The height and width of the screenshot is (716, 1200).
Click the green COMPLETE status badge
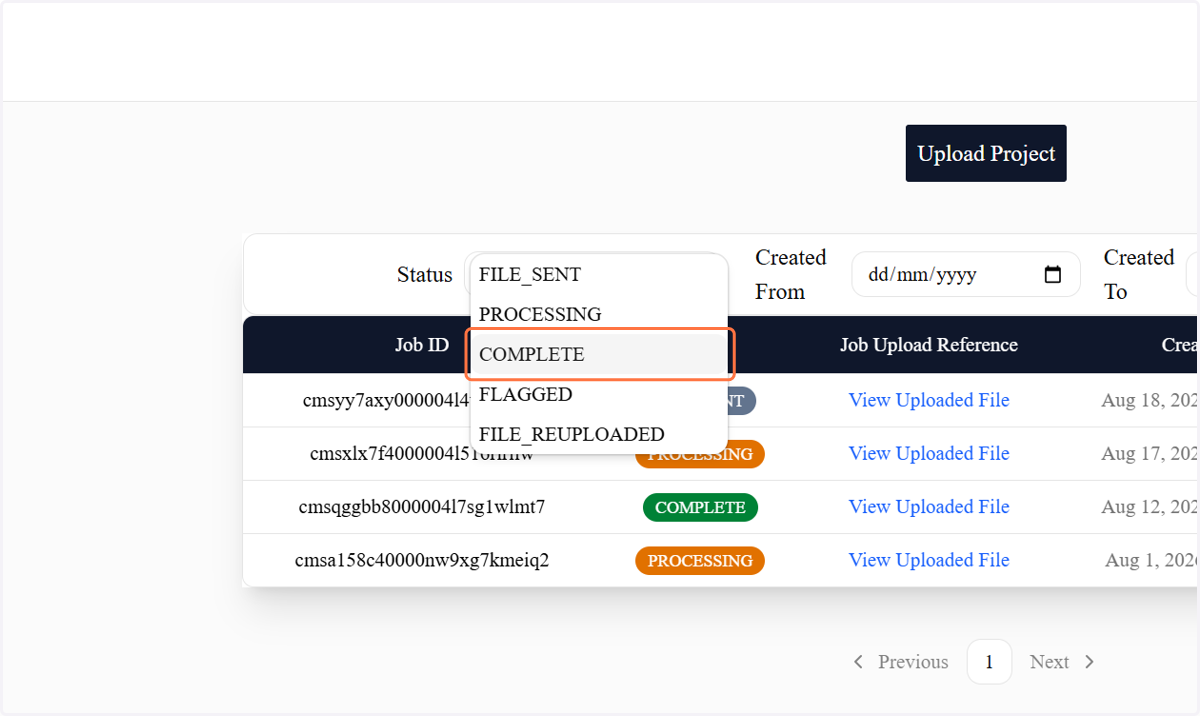[700, 507]
